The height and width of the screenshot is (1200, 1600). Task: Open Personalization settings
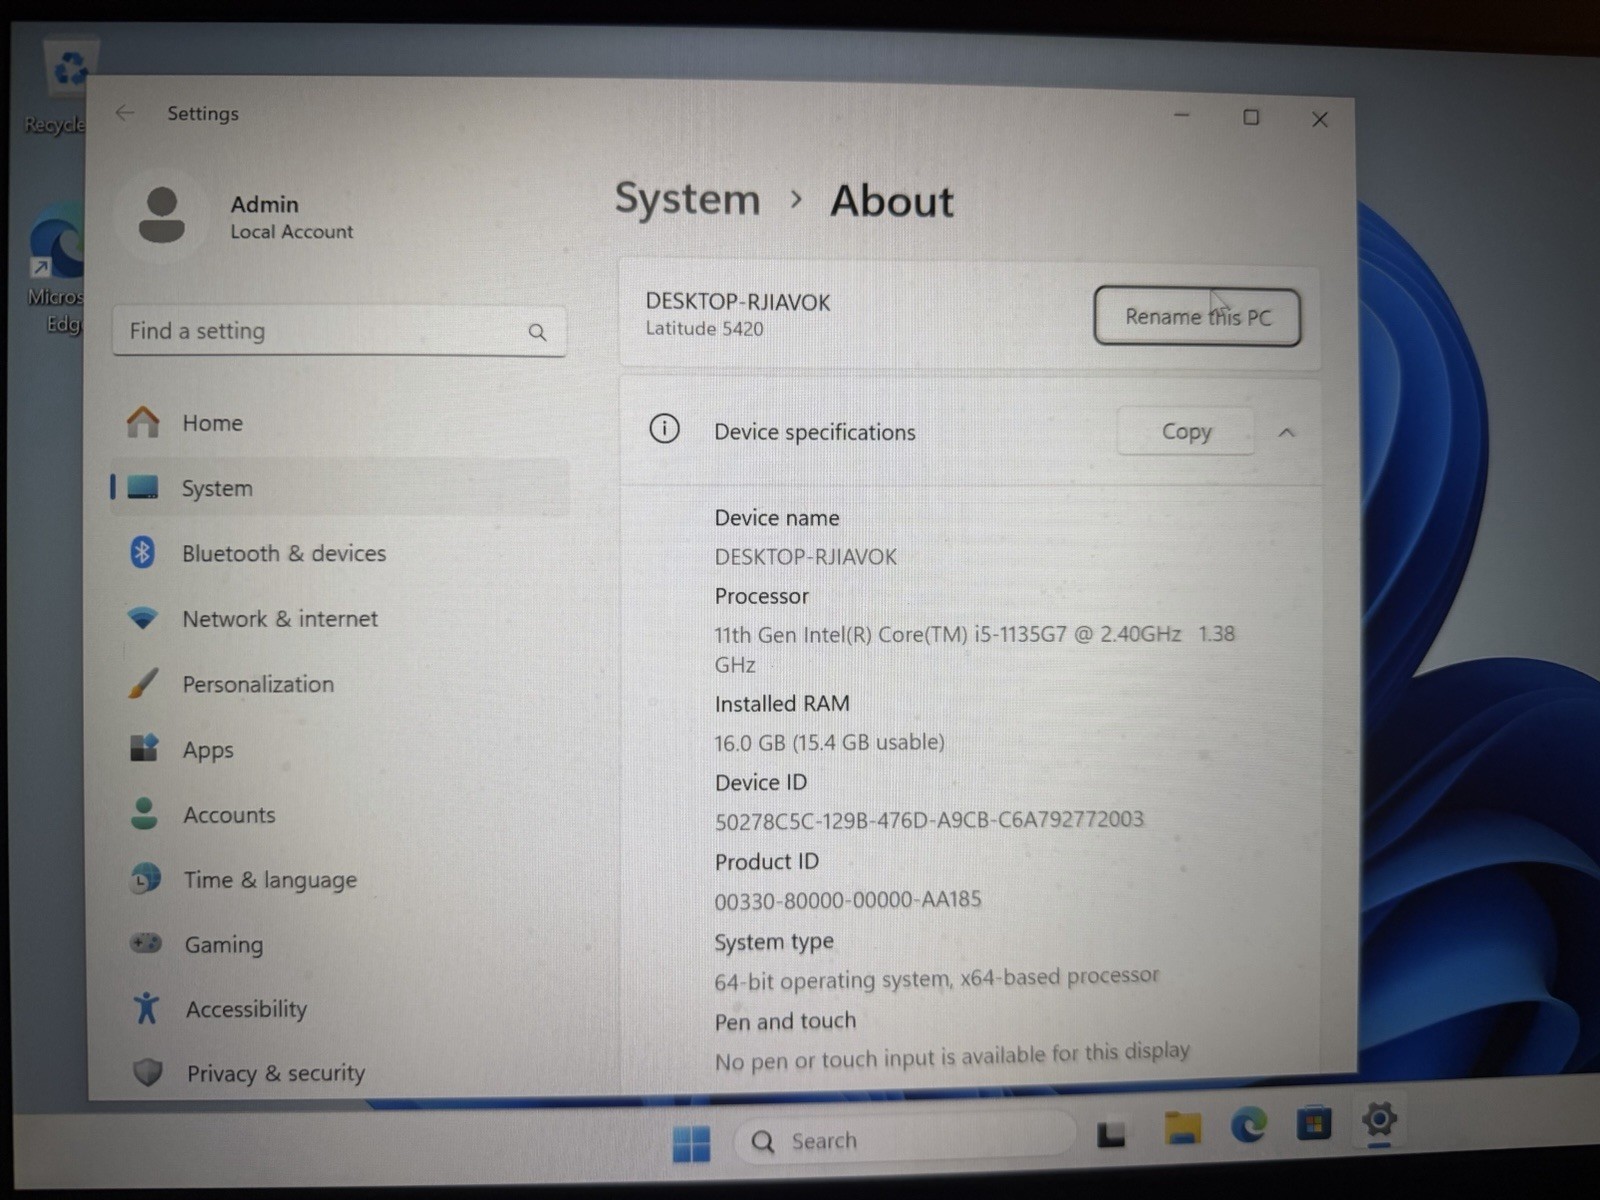[340, 684]
